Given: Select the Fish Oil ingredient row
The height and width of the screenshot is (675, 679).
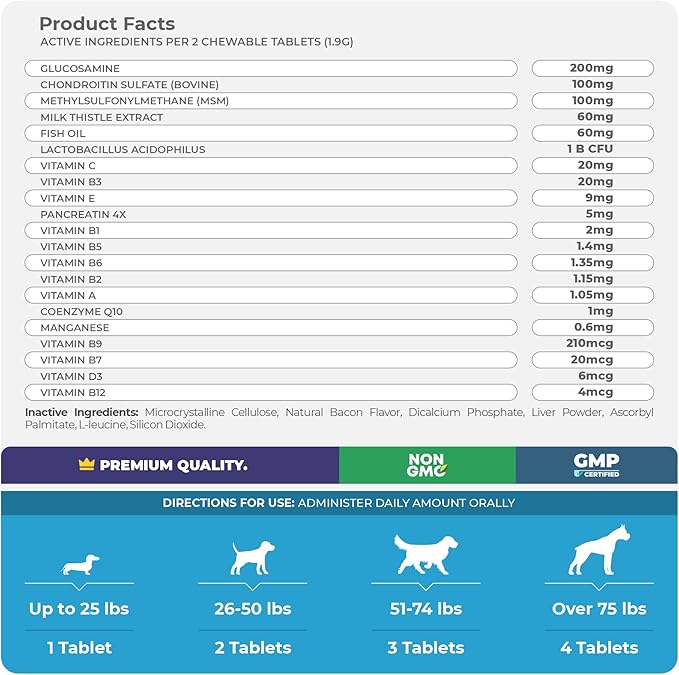Looking at the screenshot, I should [270, 133].
